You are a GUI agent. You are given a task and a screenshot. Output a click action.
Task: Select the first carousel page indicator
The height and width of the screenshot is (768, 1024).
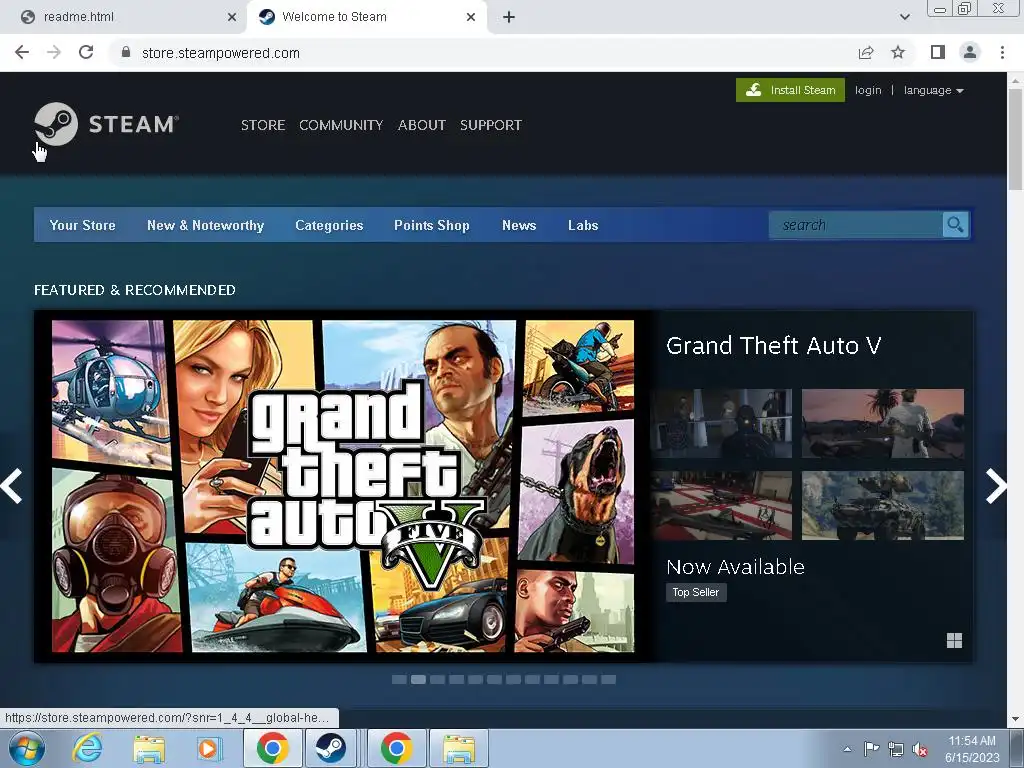coord(399,680)
